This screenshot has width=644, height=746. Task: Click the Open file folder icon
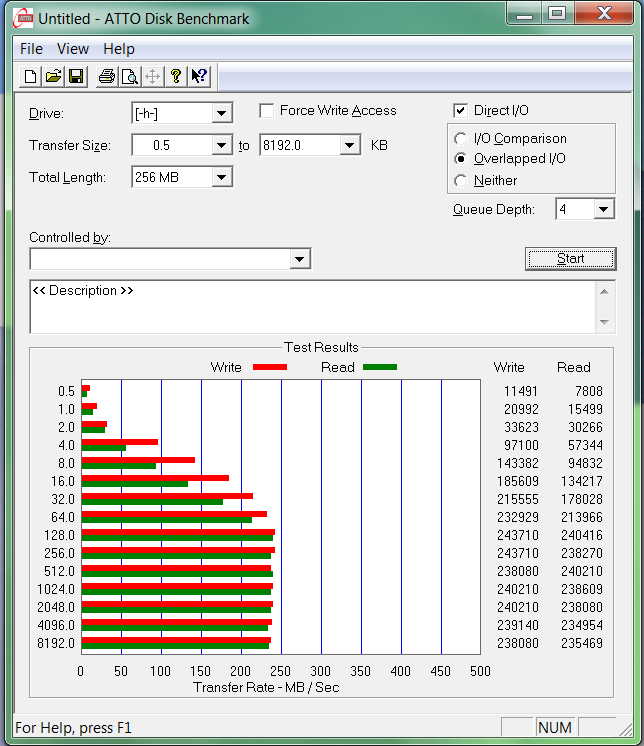coord(53,76)
